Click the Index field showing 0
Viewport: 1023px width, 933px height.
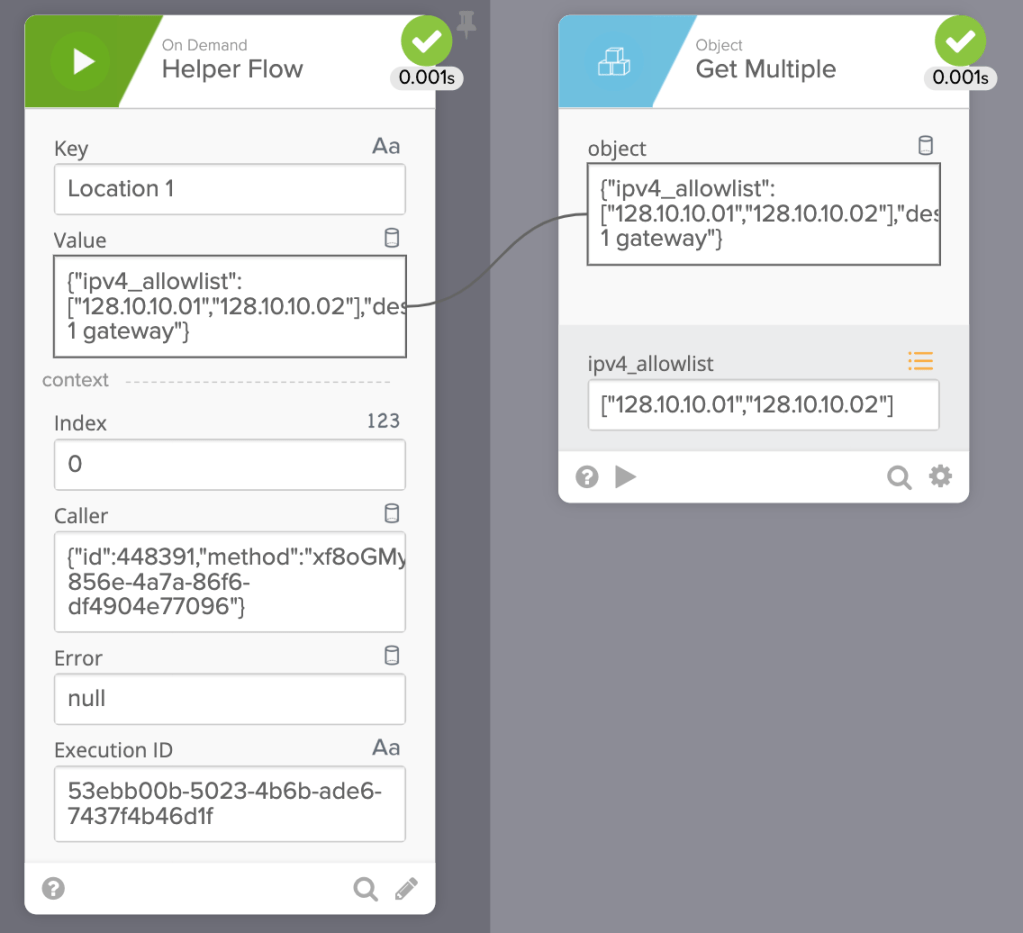click(229, 465)
